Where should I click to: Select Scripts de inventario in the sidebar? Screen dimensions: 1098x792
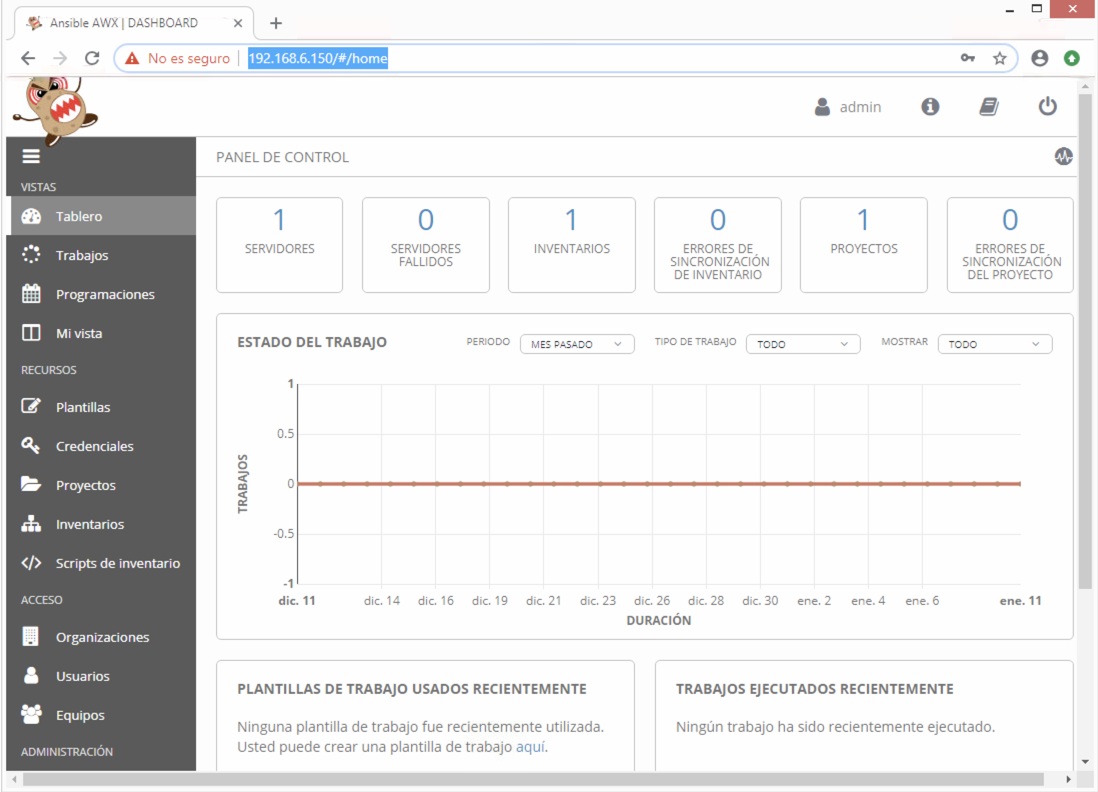point(102,564)
